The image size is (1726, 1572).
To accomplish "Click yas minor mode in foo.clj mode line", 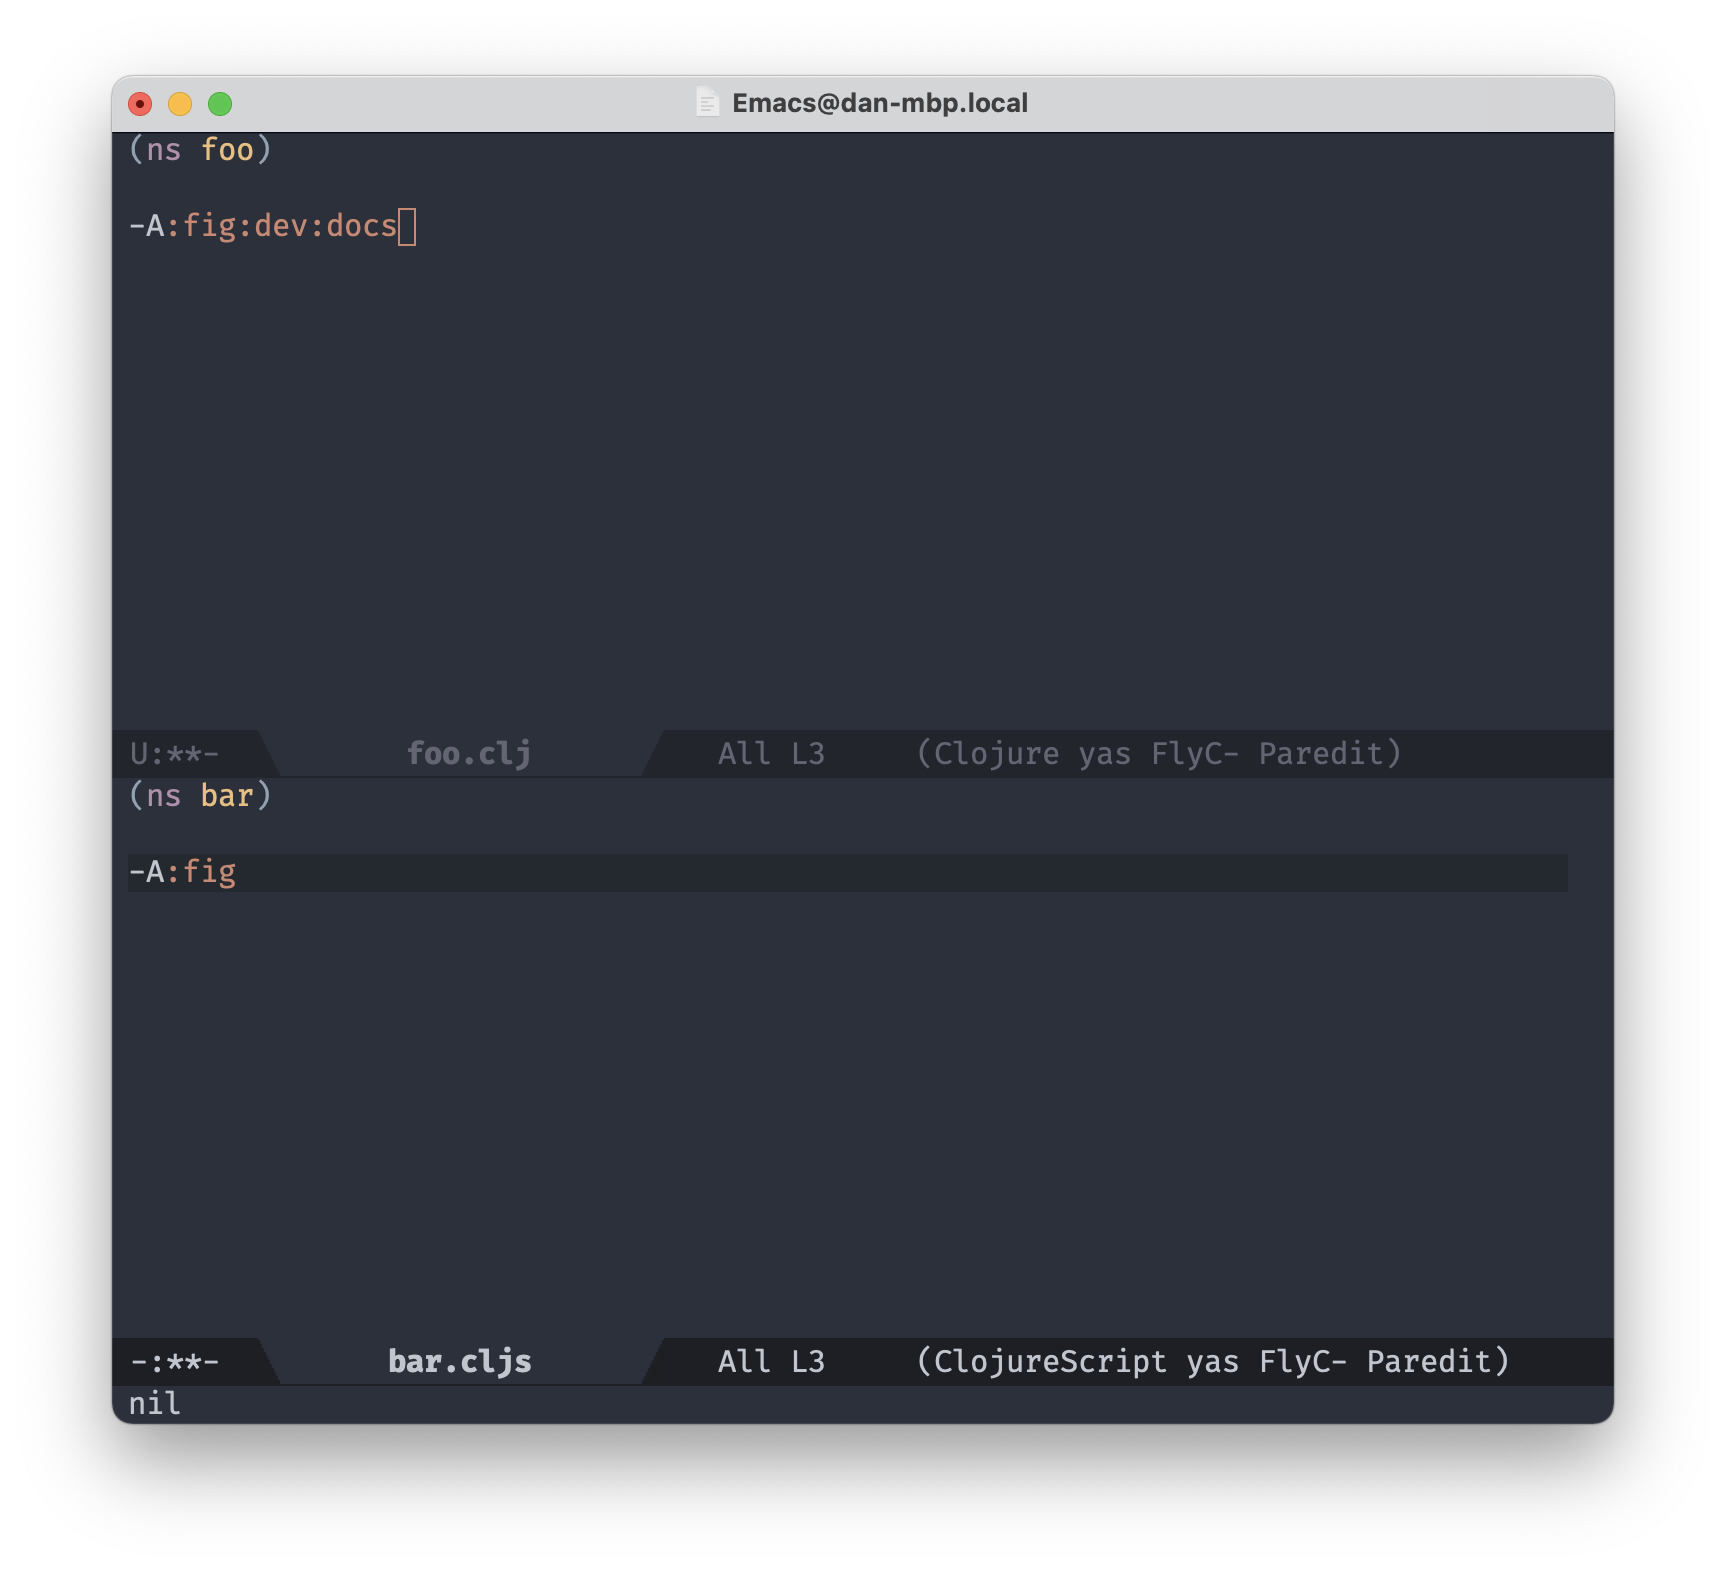I will 1104,754.
